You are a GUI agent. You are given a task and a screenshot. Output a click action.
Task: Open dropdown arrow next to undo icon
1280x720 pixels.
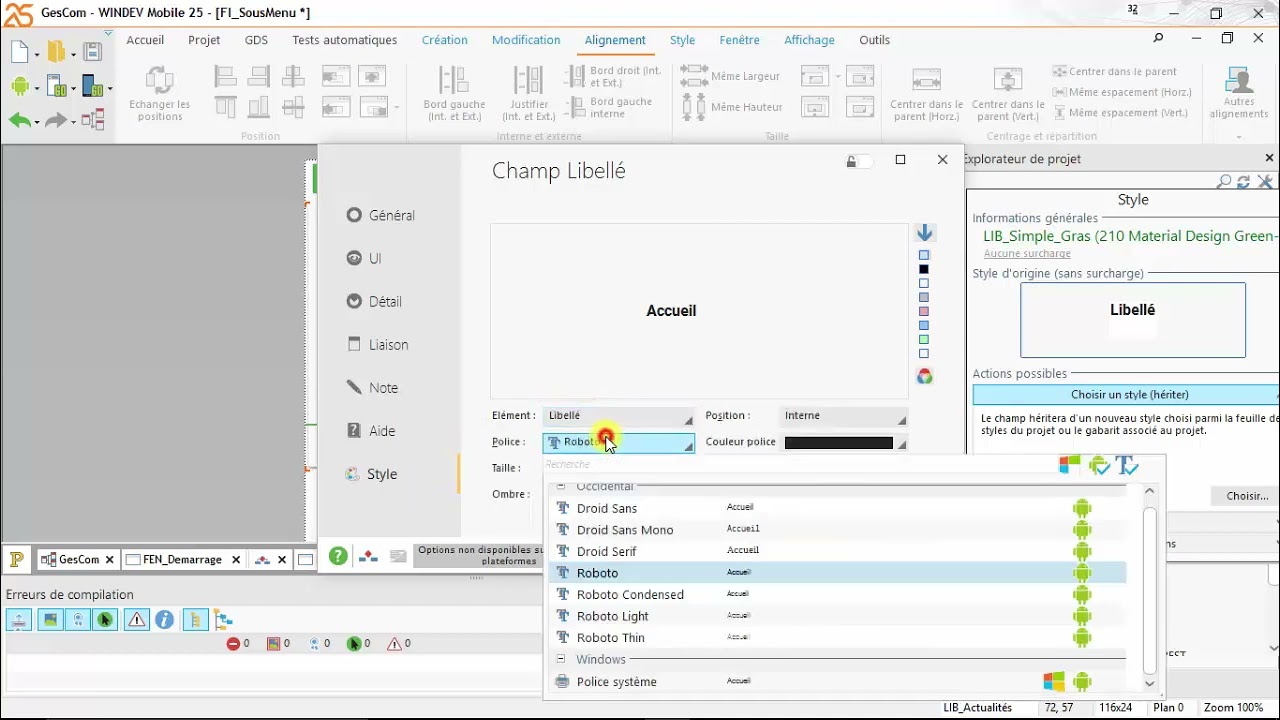37,122
